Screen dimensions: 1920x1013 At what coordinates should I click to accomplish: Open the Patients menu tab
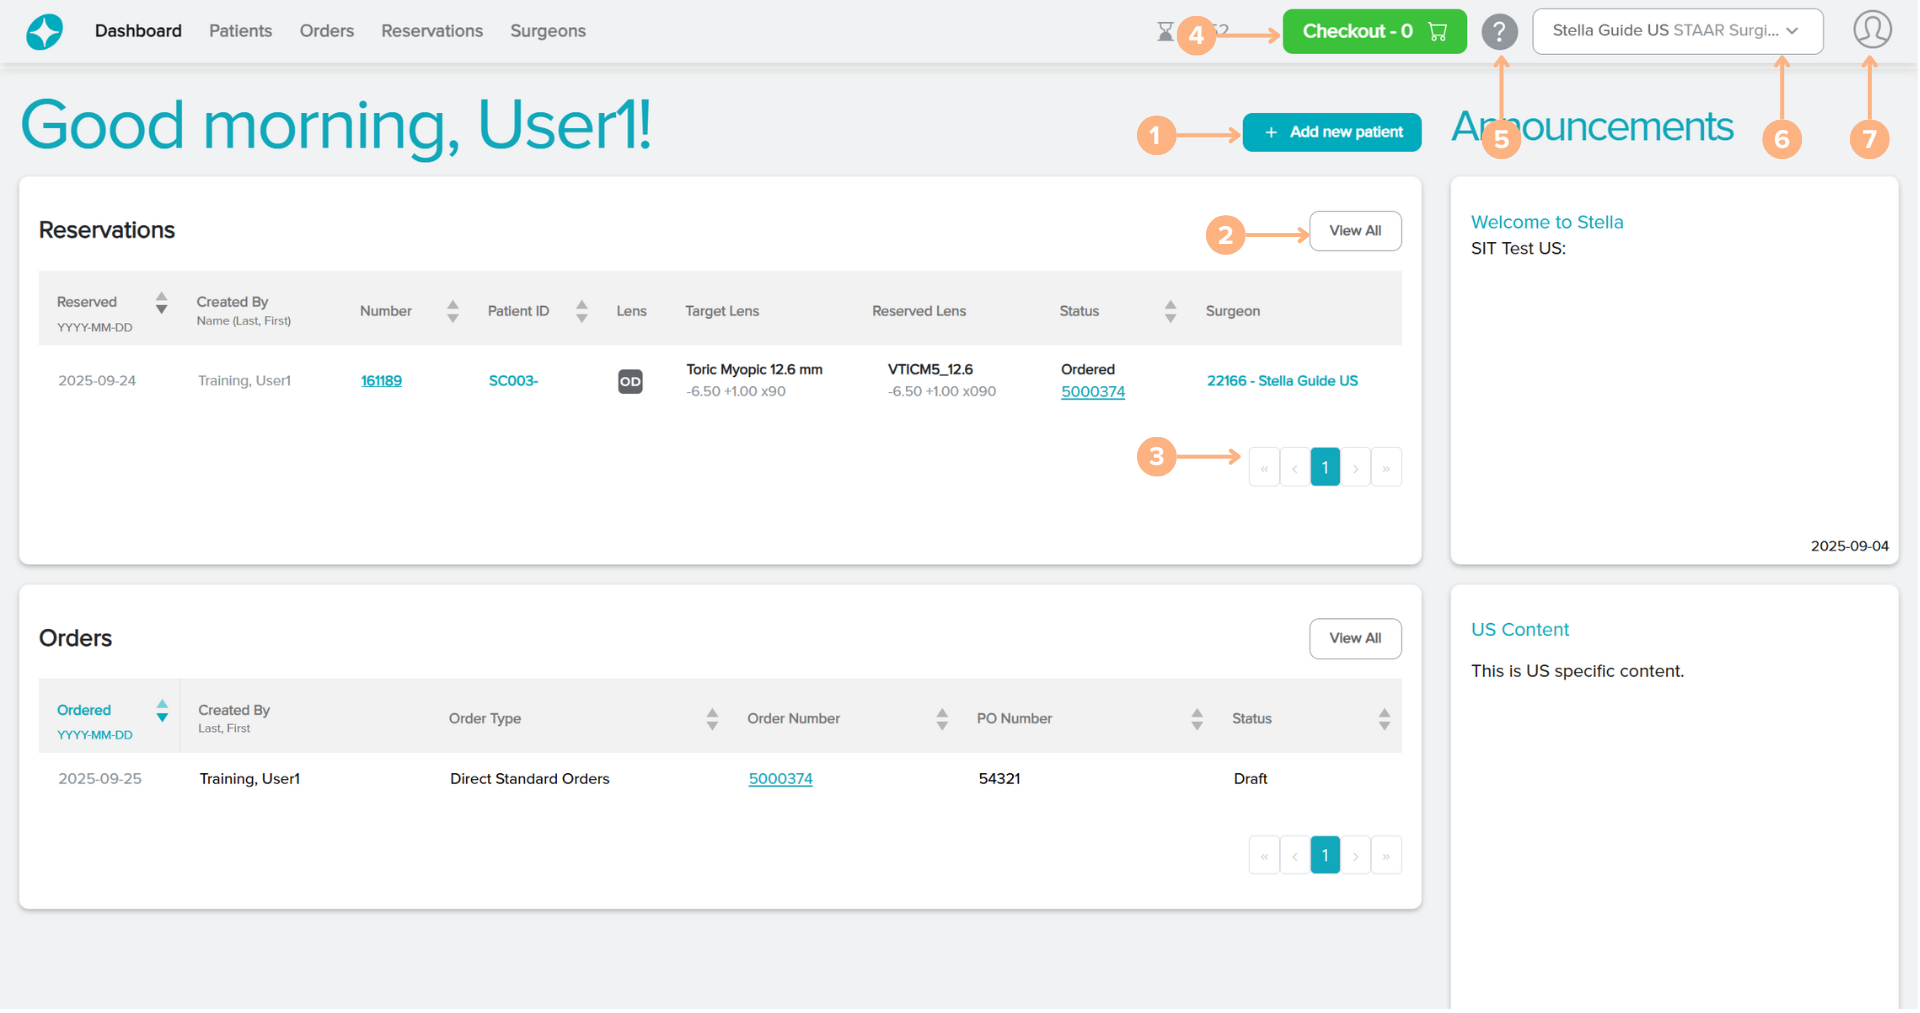240,31
